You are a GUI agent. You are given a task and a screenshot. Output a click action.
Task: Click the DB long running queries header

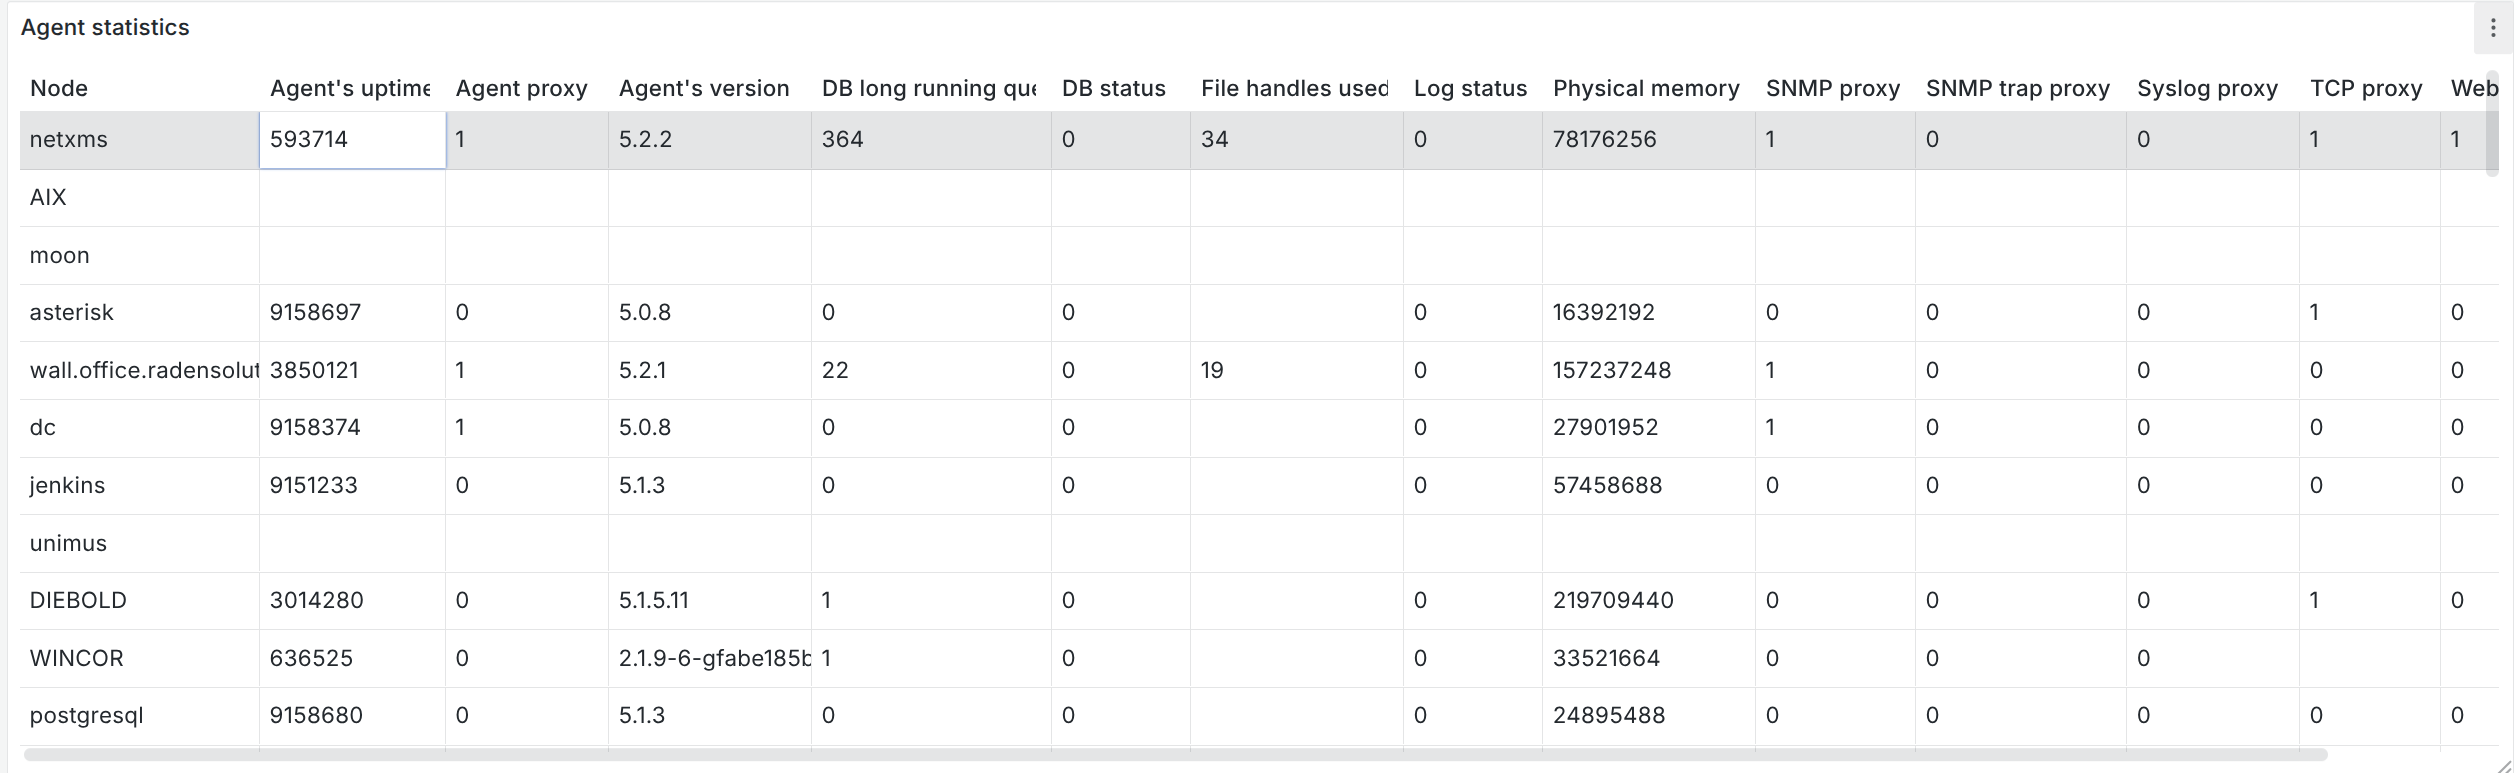point(929,88)
